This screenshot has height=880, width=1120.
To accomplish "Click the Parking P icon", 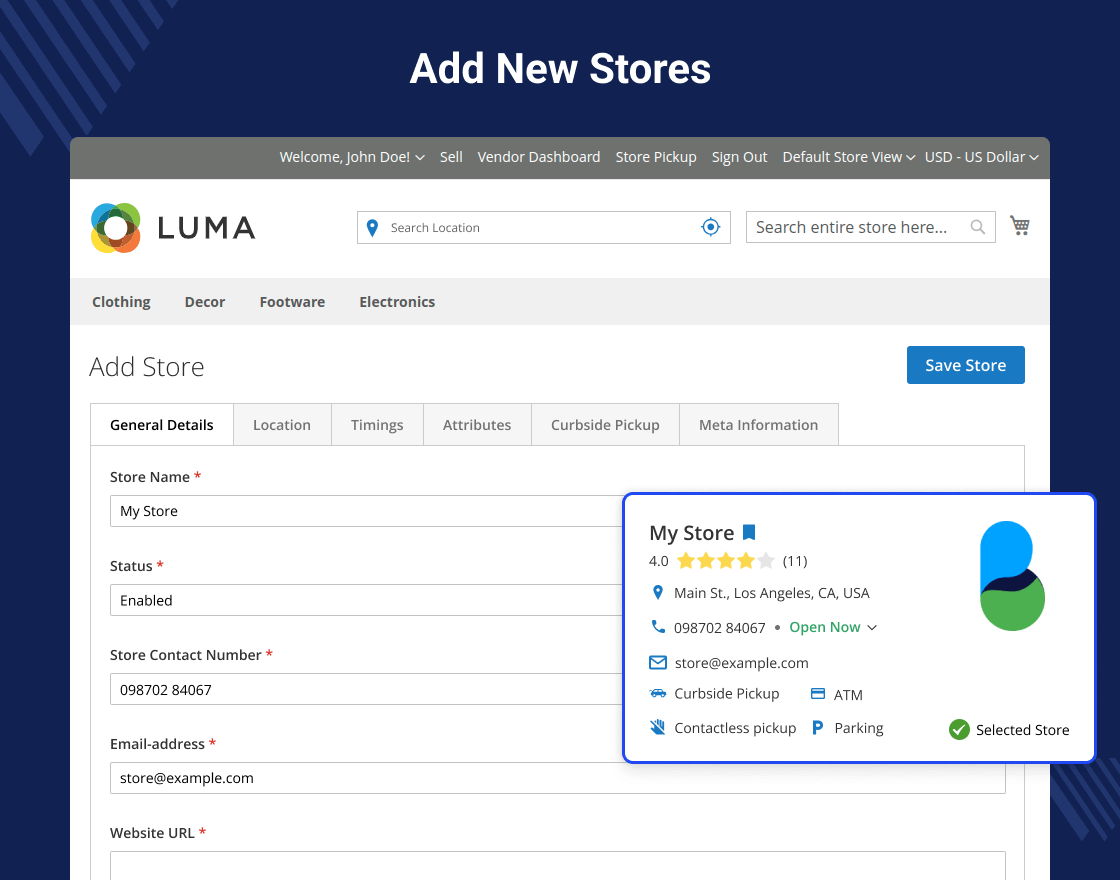I will [x=818, y=728].
